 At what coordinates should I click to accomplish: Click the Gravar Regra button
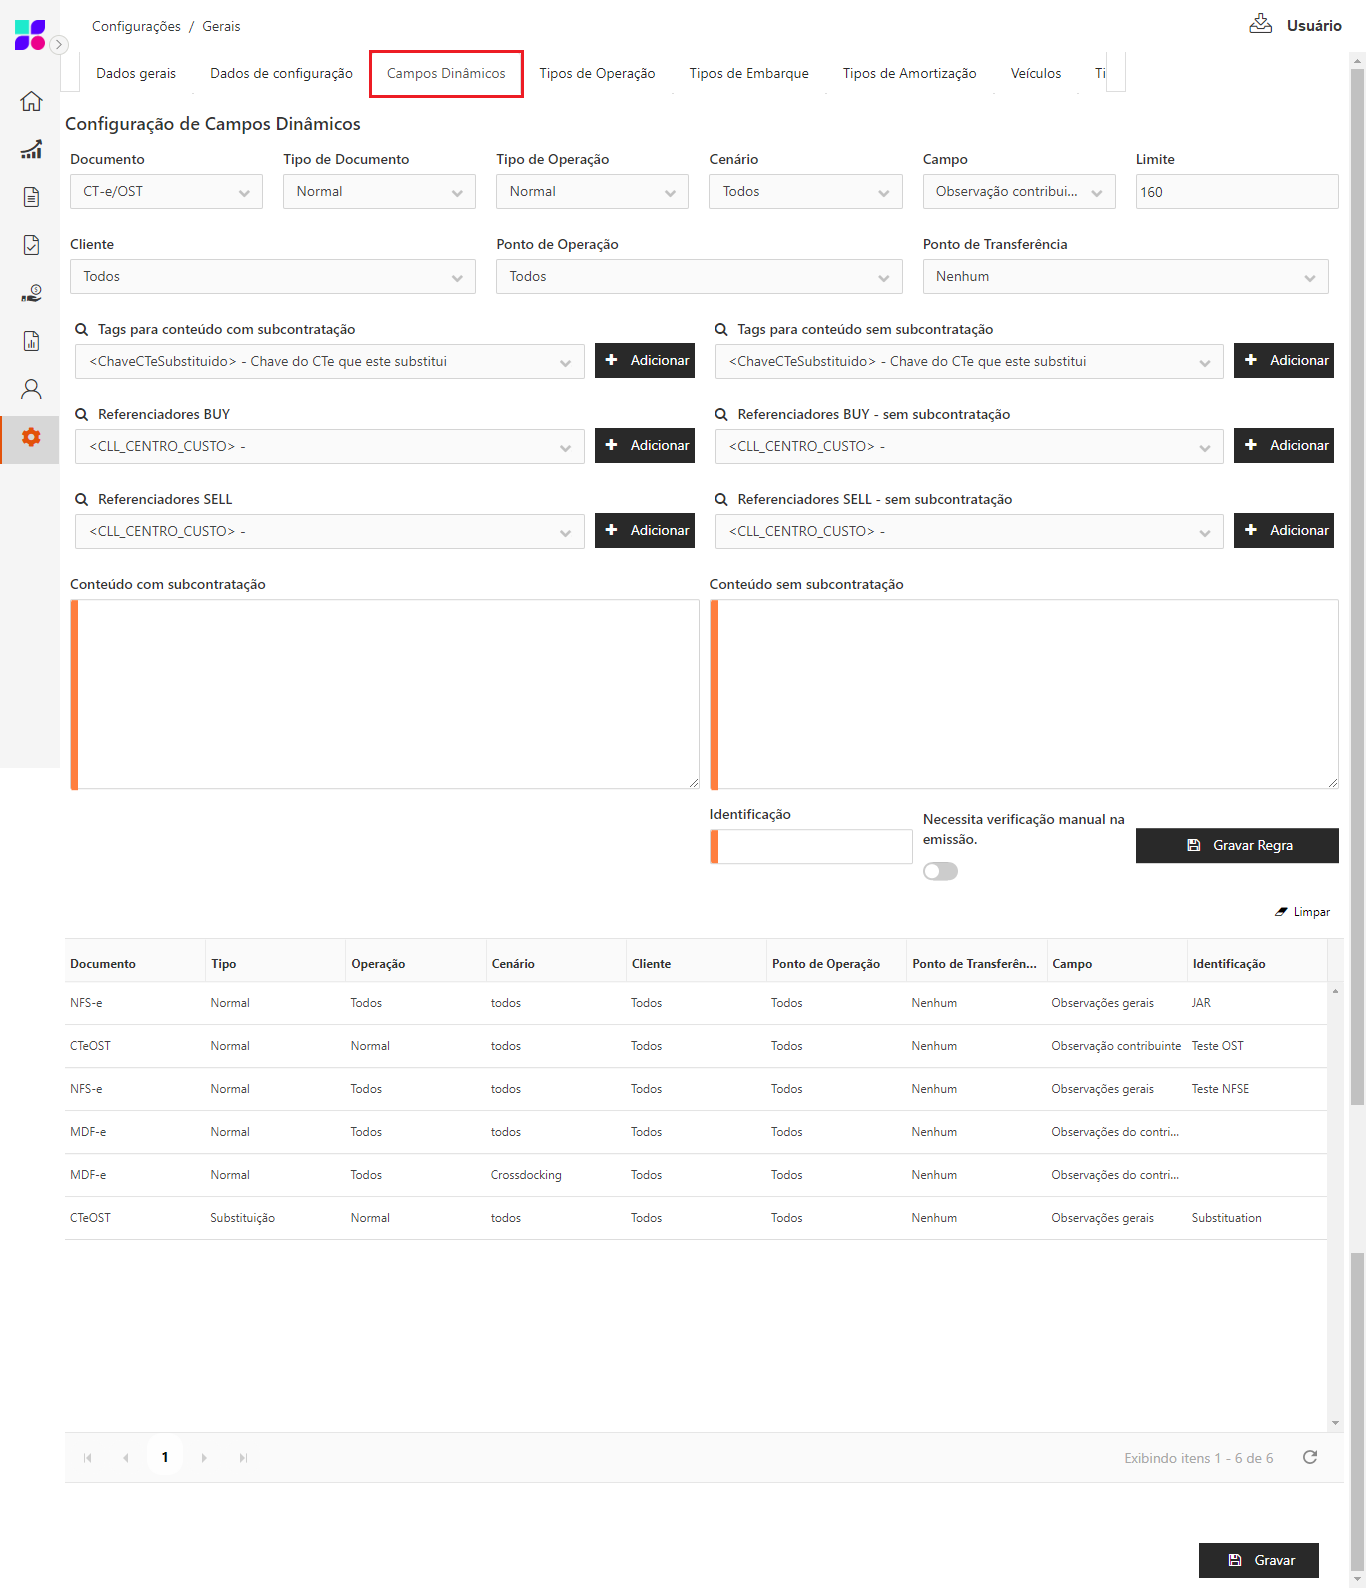1237,845
